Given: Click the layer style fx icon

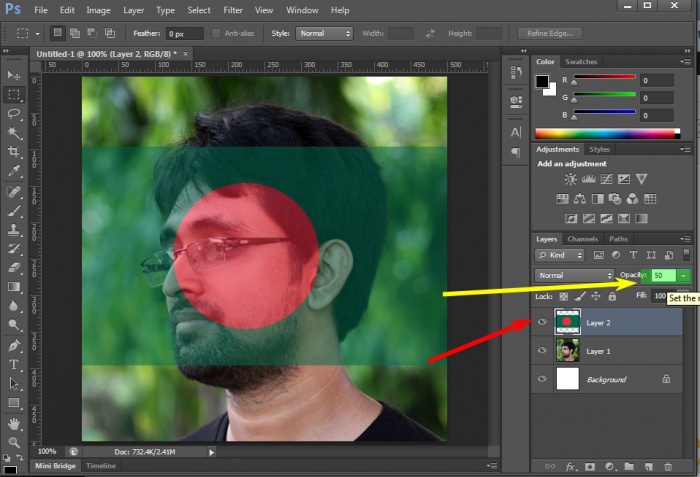Looking at the screenshot, I should point(572,466).
